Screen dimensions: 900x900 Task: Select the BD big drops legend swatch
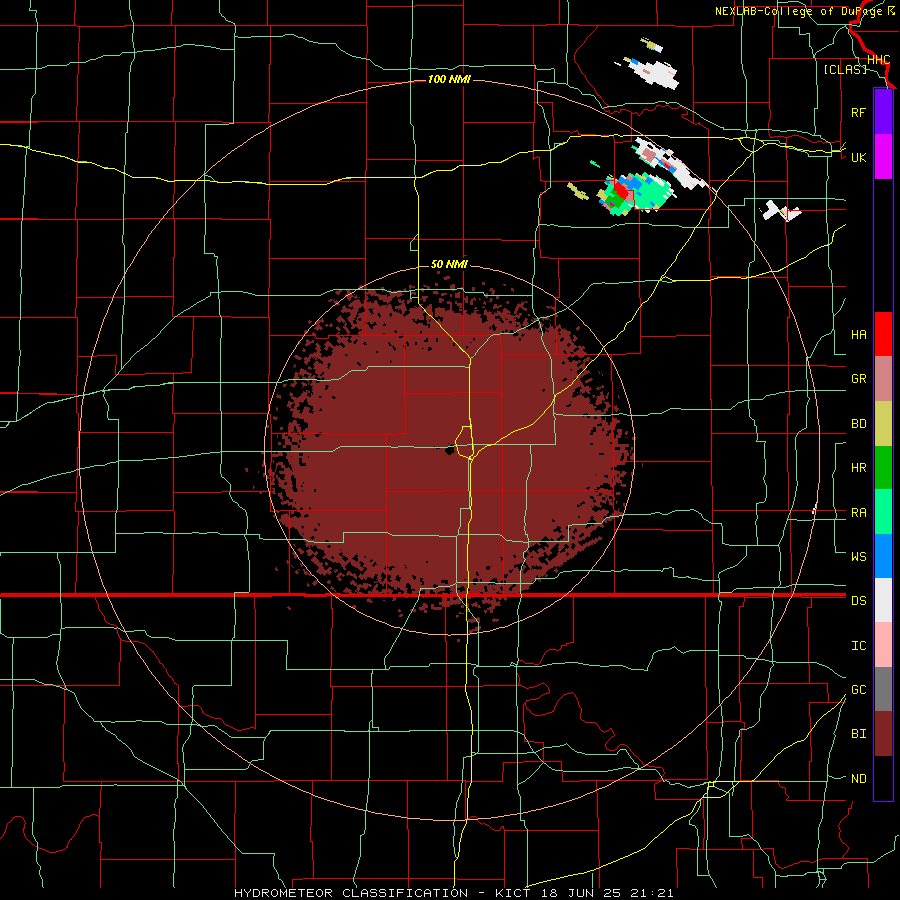(x=883, y=423)
